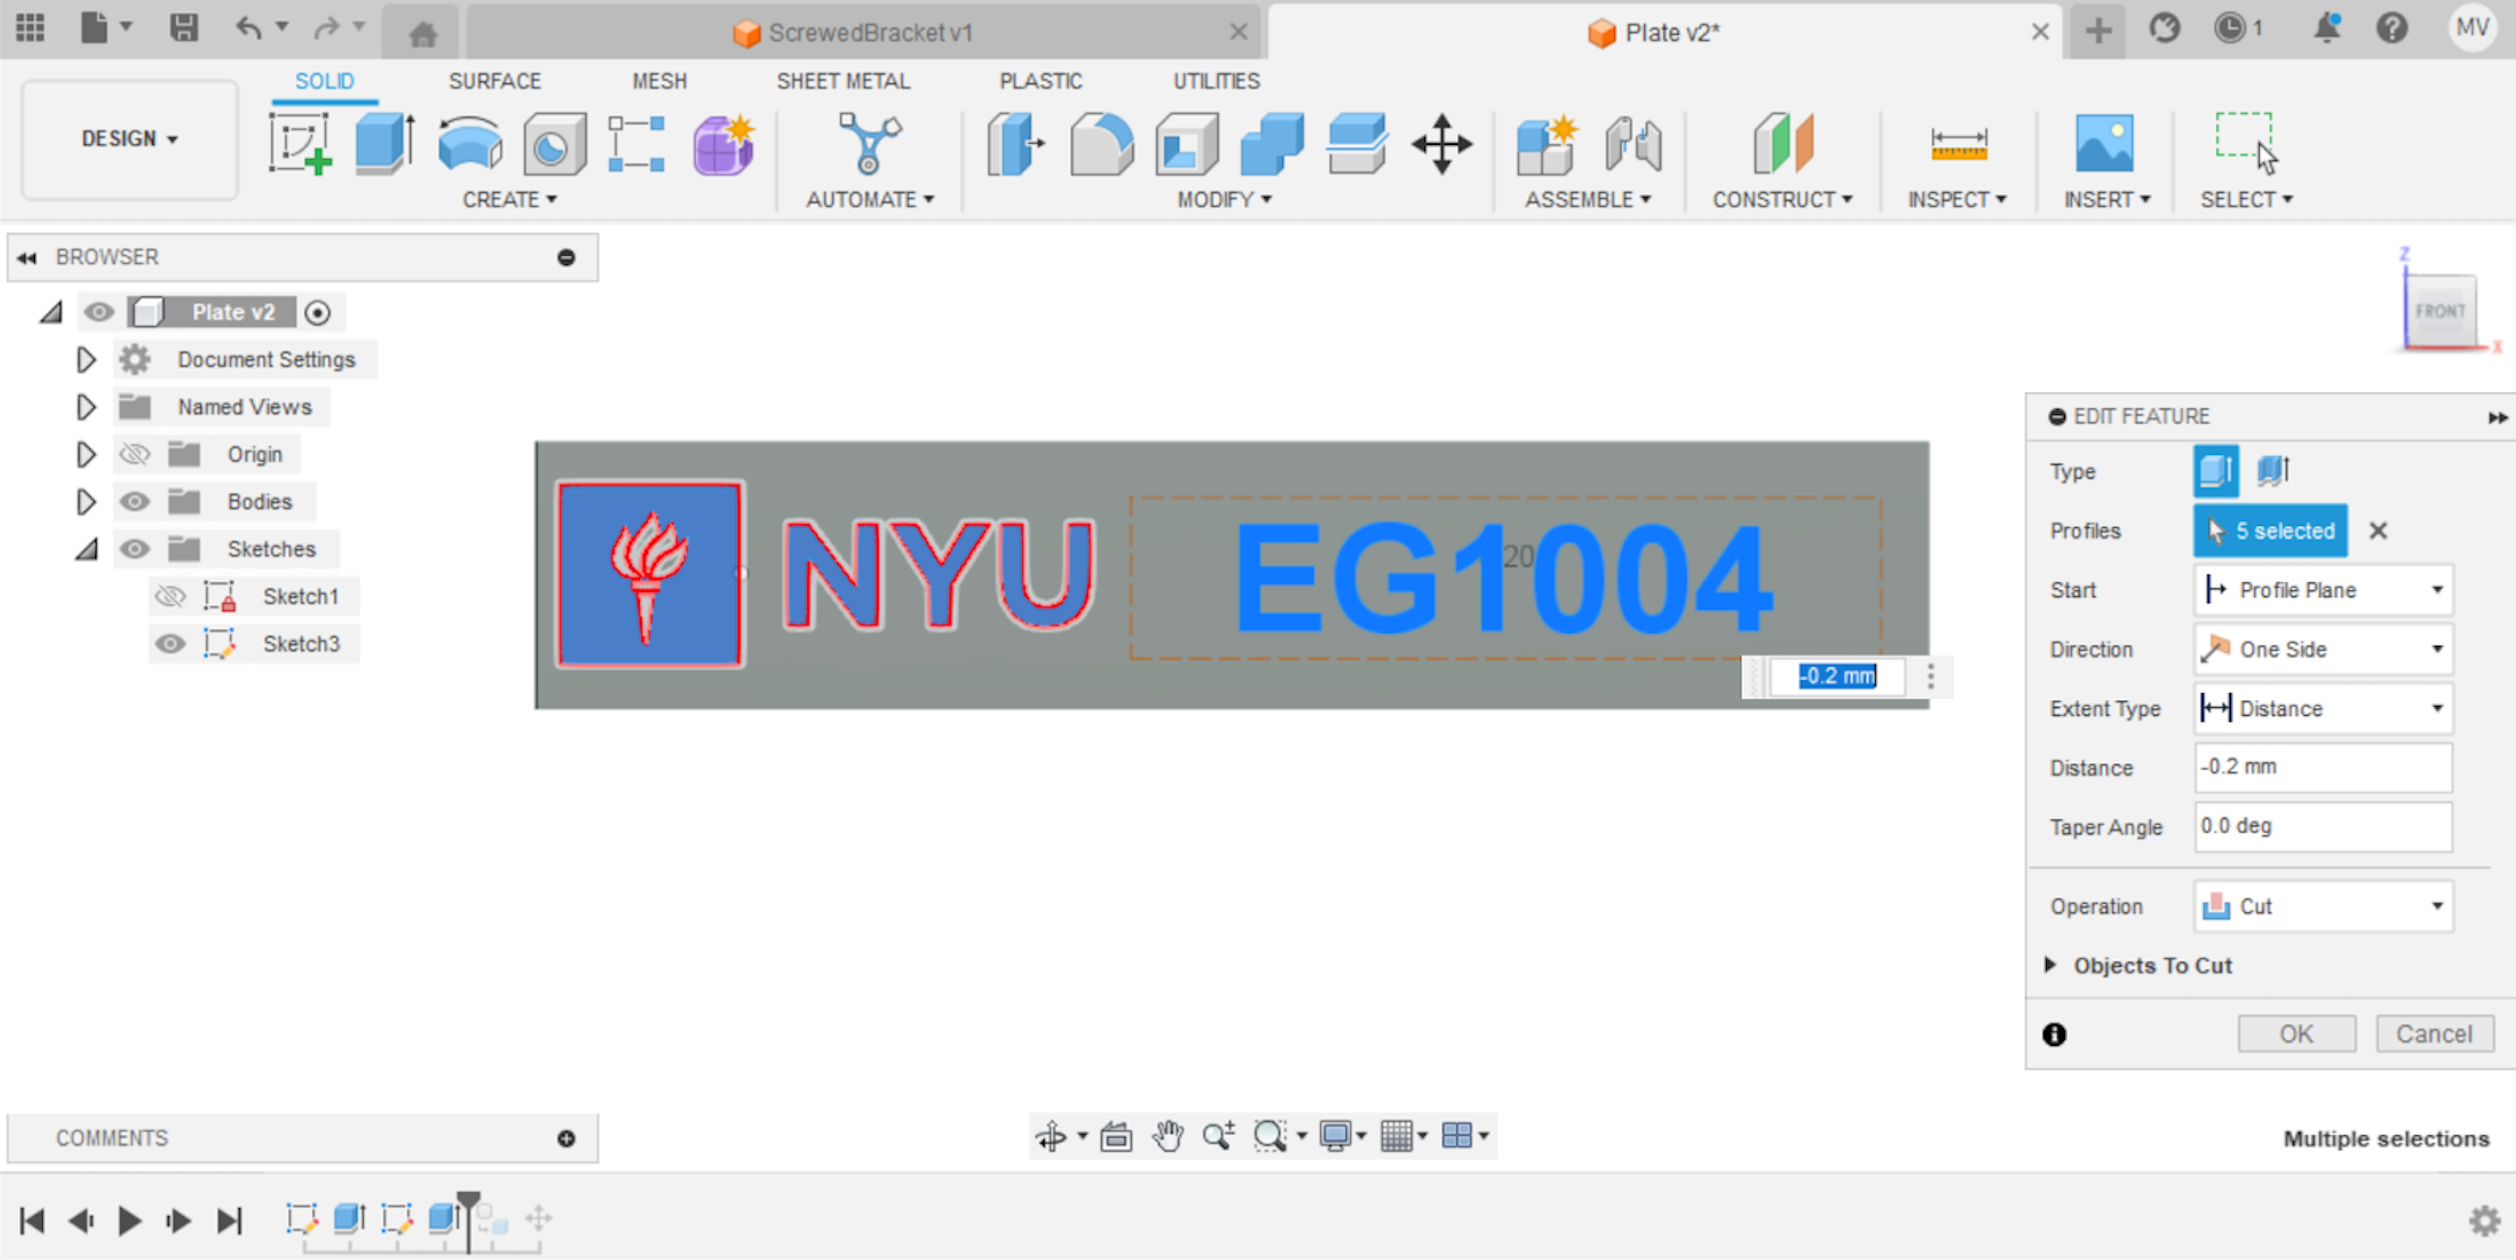Activate Plate v2 radio button
Screen dimensions: 2516x1260
click(x=317, y=312)
